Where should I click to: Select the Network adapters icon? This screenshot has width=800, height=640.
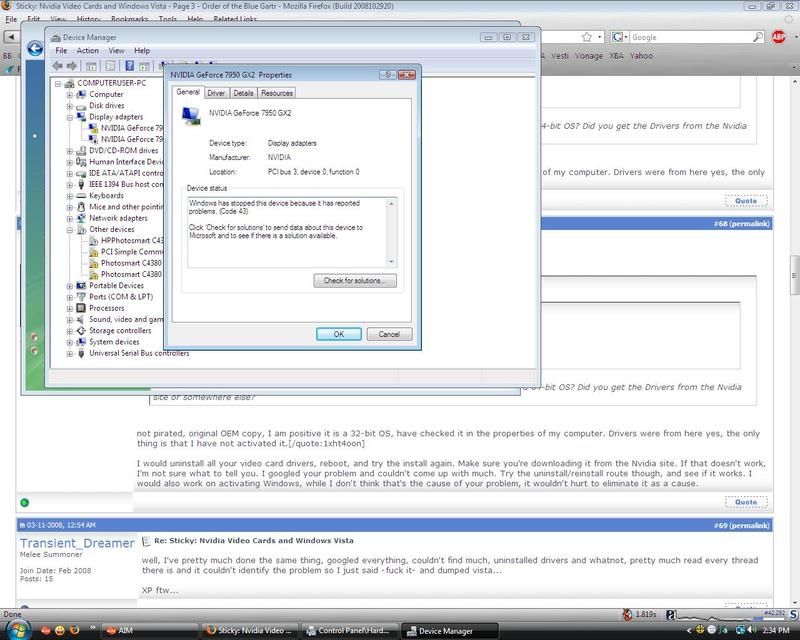tap(81, 218)
